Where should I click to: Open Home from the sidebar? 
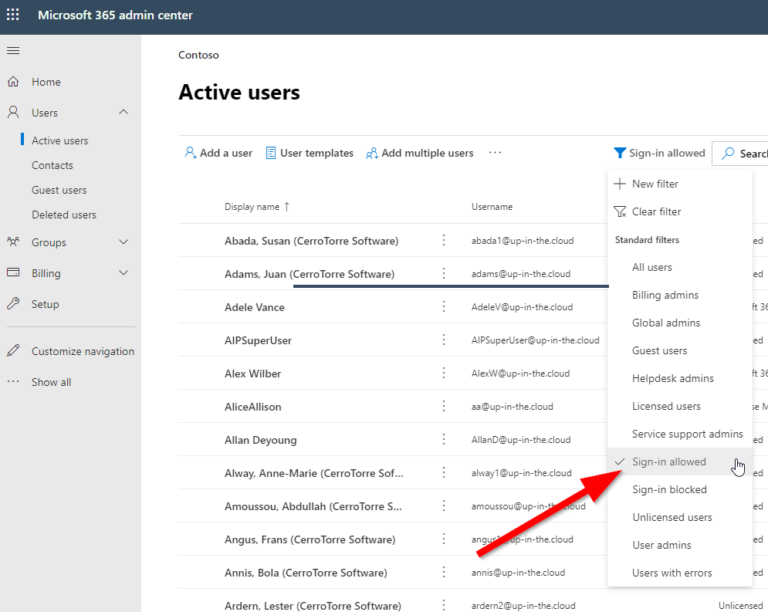[45, 82]
